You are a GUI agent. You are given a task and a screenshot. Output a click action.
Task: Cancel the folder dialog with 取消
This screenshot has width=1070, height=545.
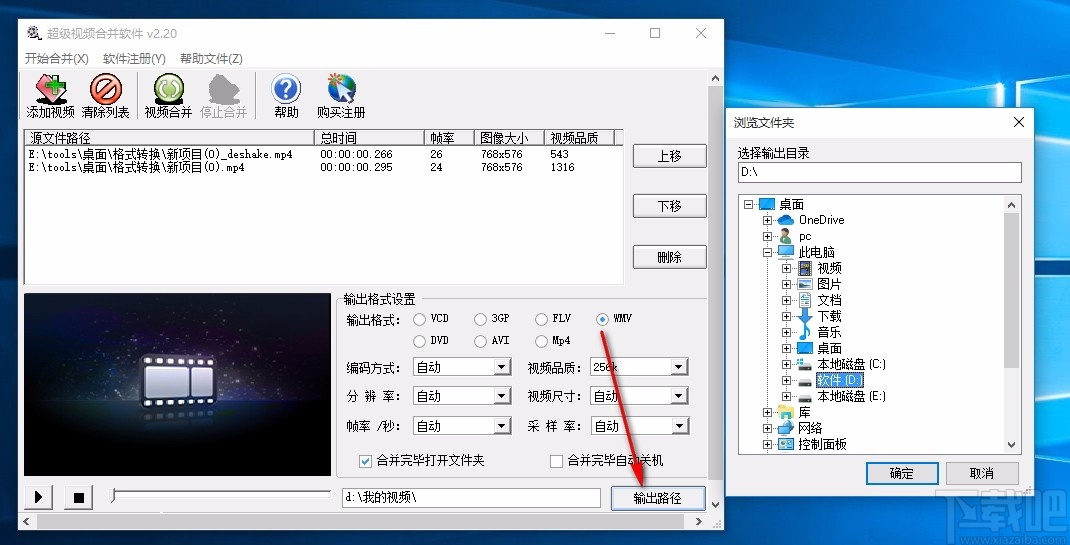[982, 473]
